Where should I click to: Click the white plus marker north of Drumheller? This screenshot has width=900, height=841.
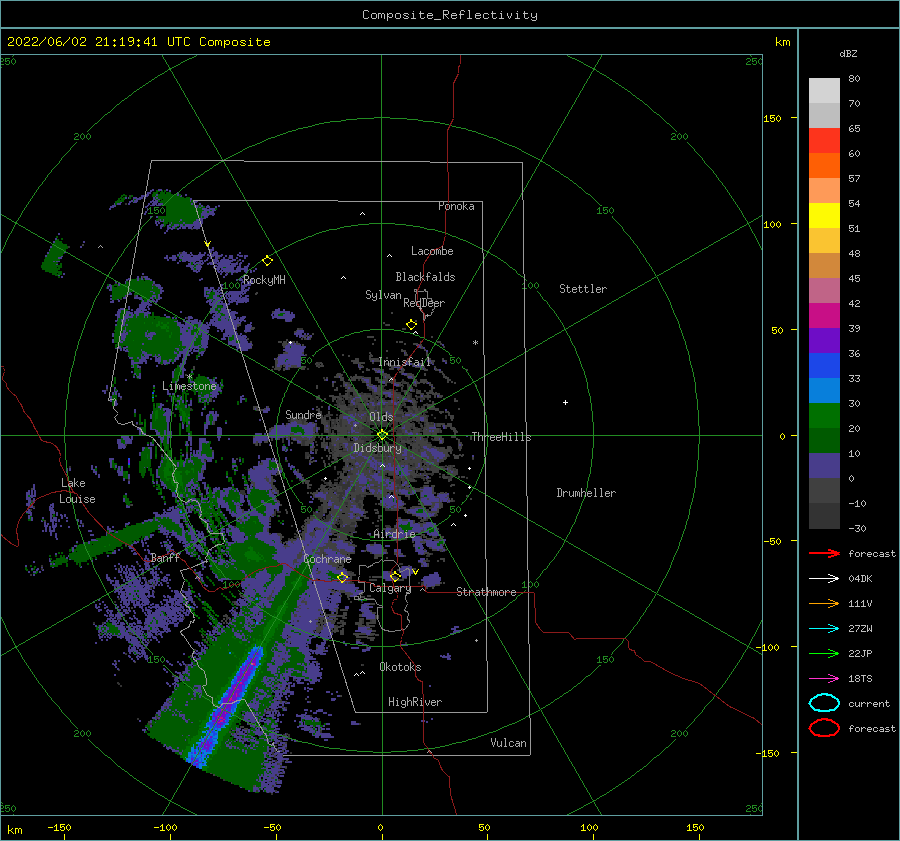(x=565, y=402)
